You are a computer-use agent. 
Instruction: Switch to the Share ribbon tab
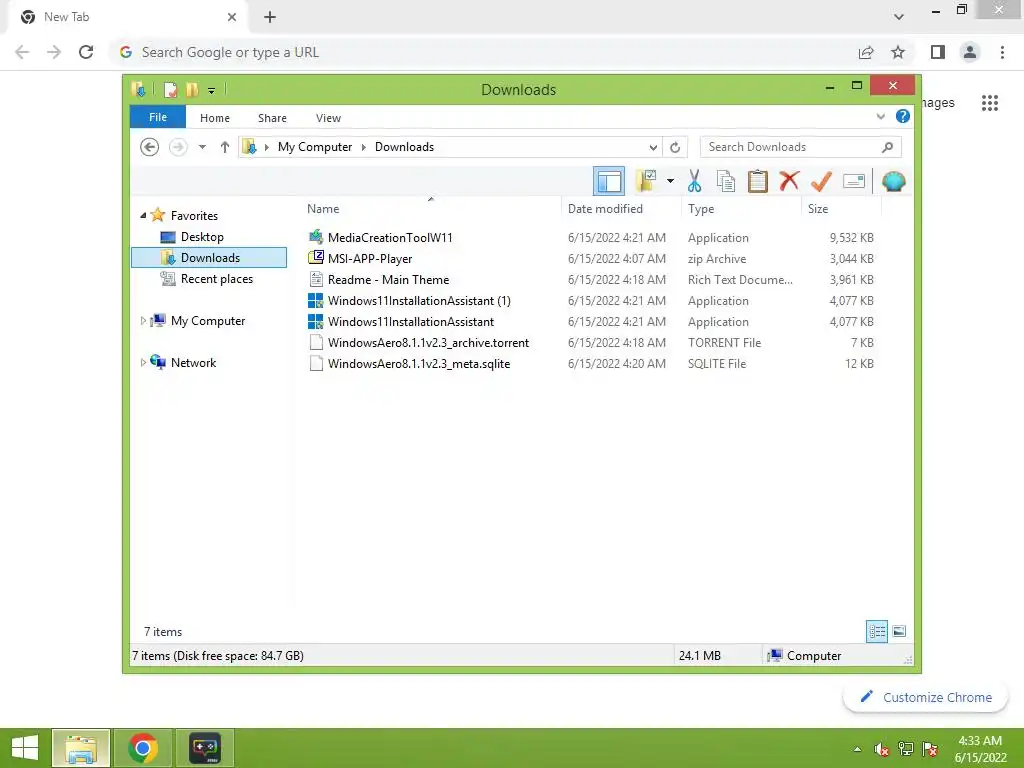pyautogui.click(x=272, y=118)
